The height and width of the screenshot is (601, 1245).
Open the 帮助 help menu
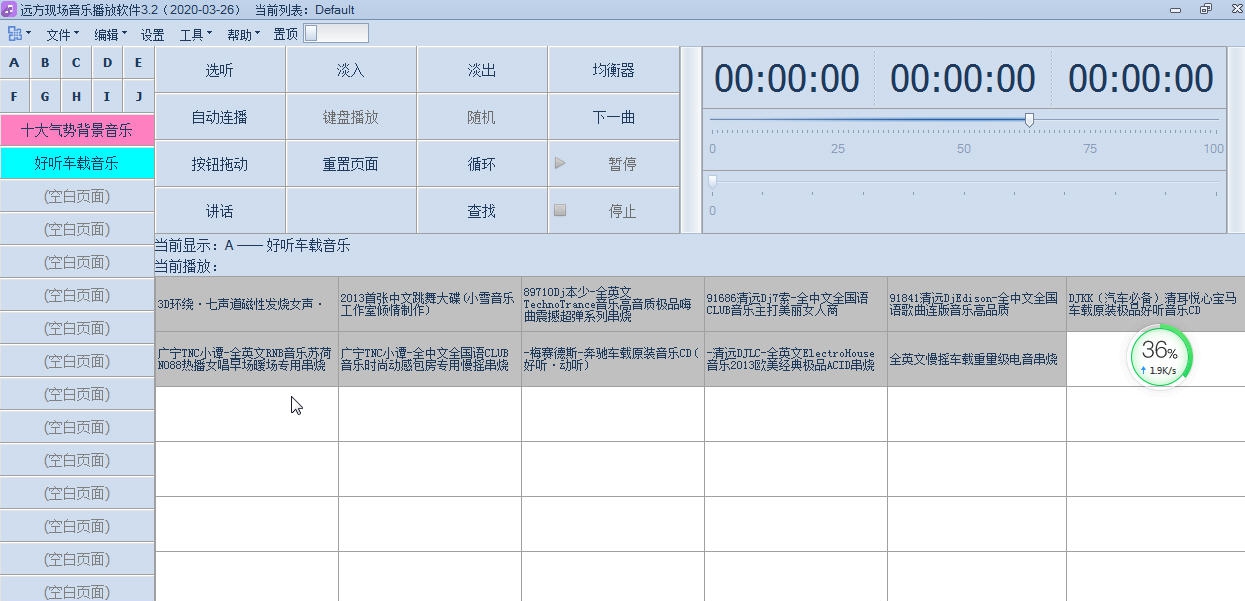pos(239,33)
